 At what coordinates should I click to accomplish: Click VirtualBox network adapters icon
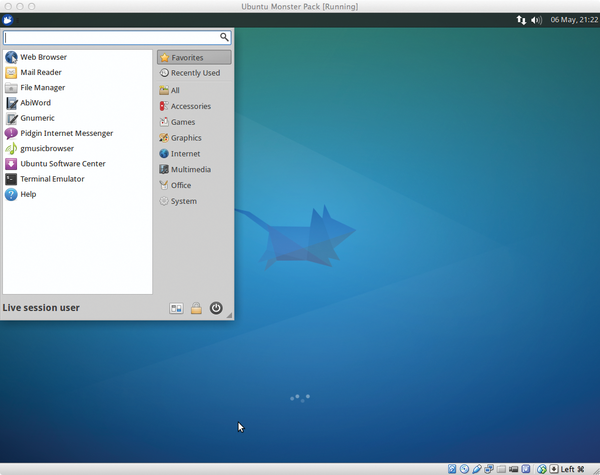[x=489, y=469]
